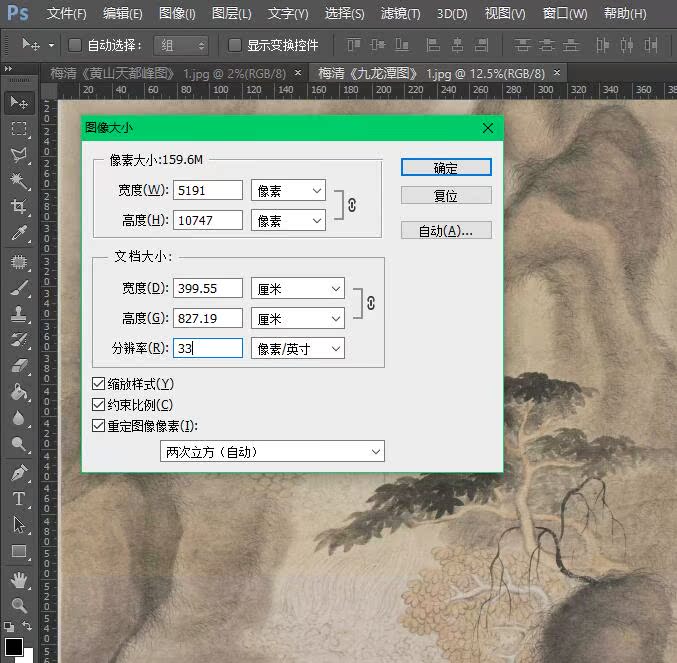Click the Align Left Edges icon
677x663 pixels.
pos(433,44)
